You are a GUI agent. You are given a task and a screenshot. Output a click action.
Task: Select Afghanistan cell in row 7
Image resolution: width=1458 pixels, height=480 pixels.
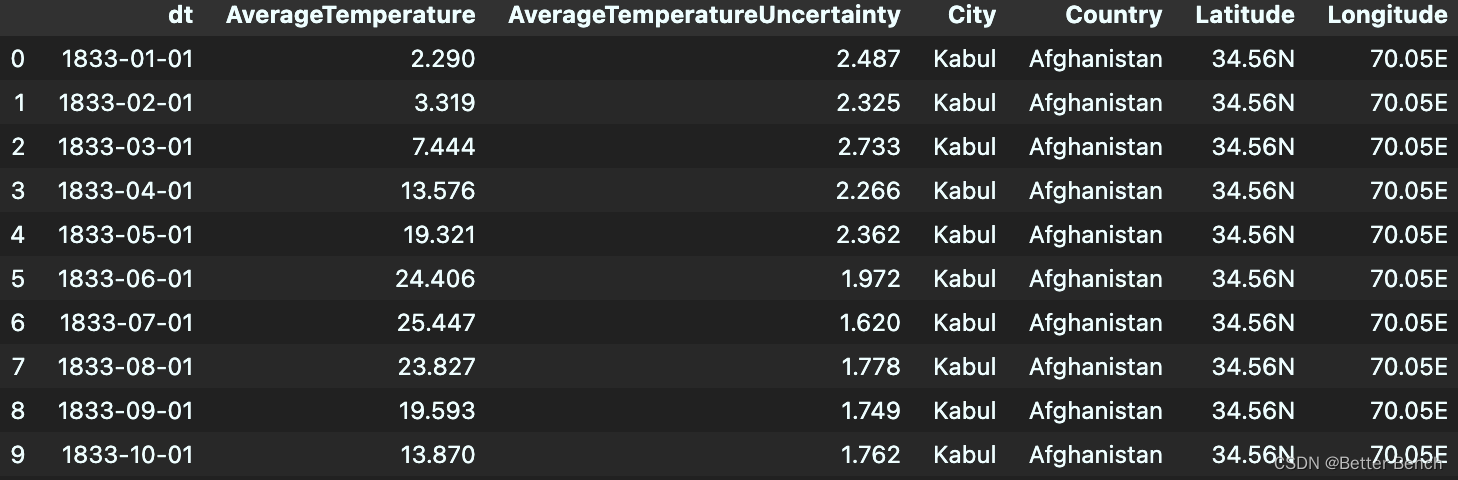pyautogui.click(x=1096, y=367)
